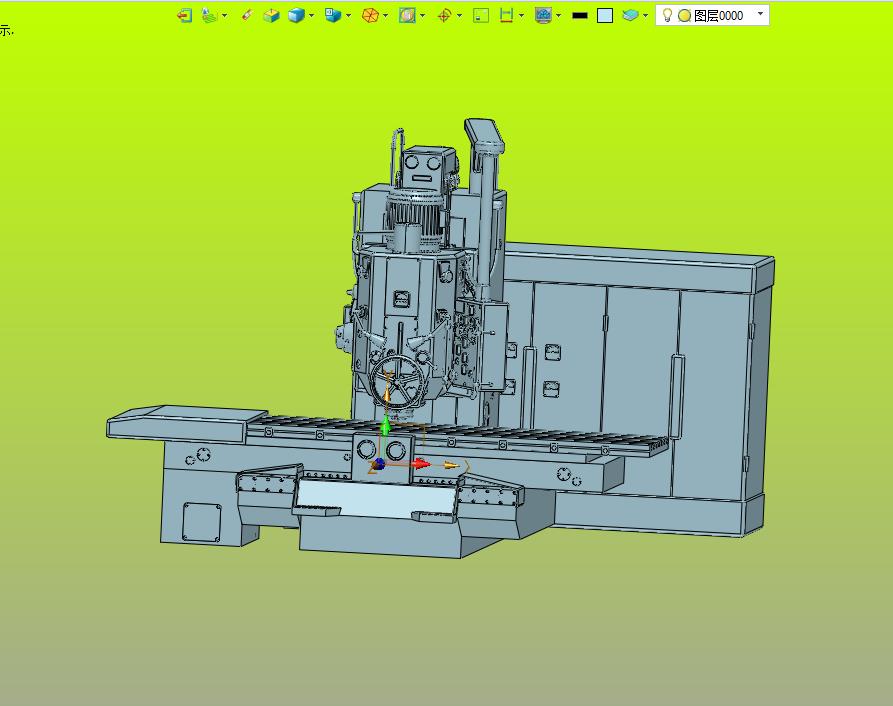Screen dimensions: 893x706
Task: Select the orange polyhedron wireframe icon
Action: pyautogui.click(x=370, y=15)
